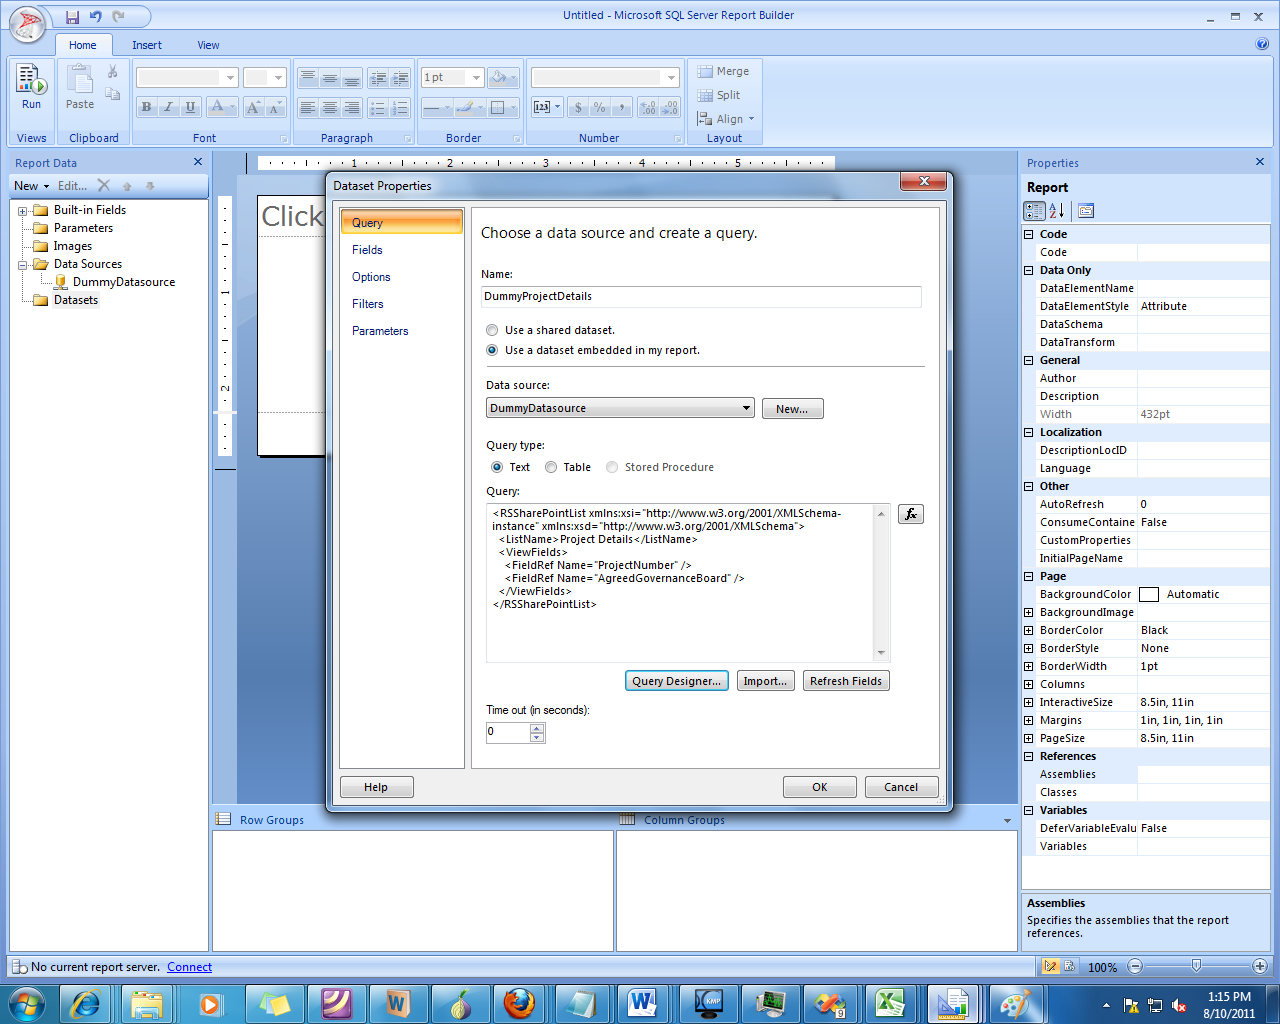Choose the Table query type
The image size is (1280, 1024).
click(551, 467)
